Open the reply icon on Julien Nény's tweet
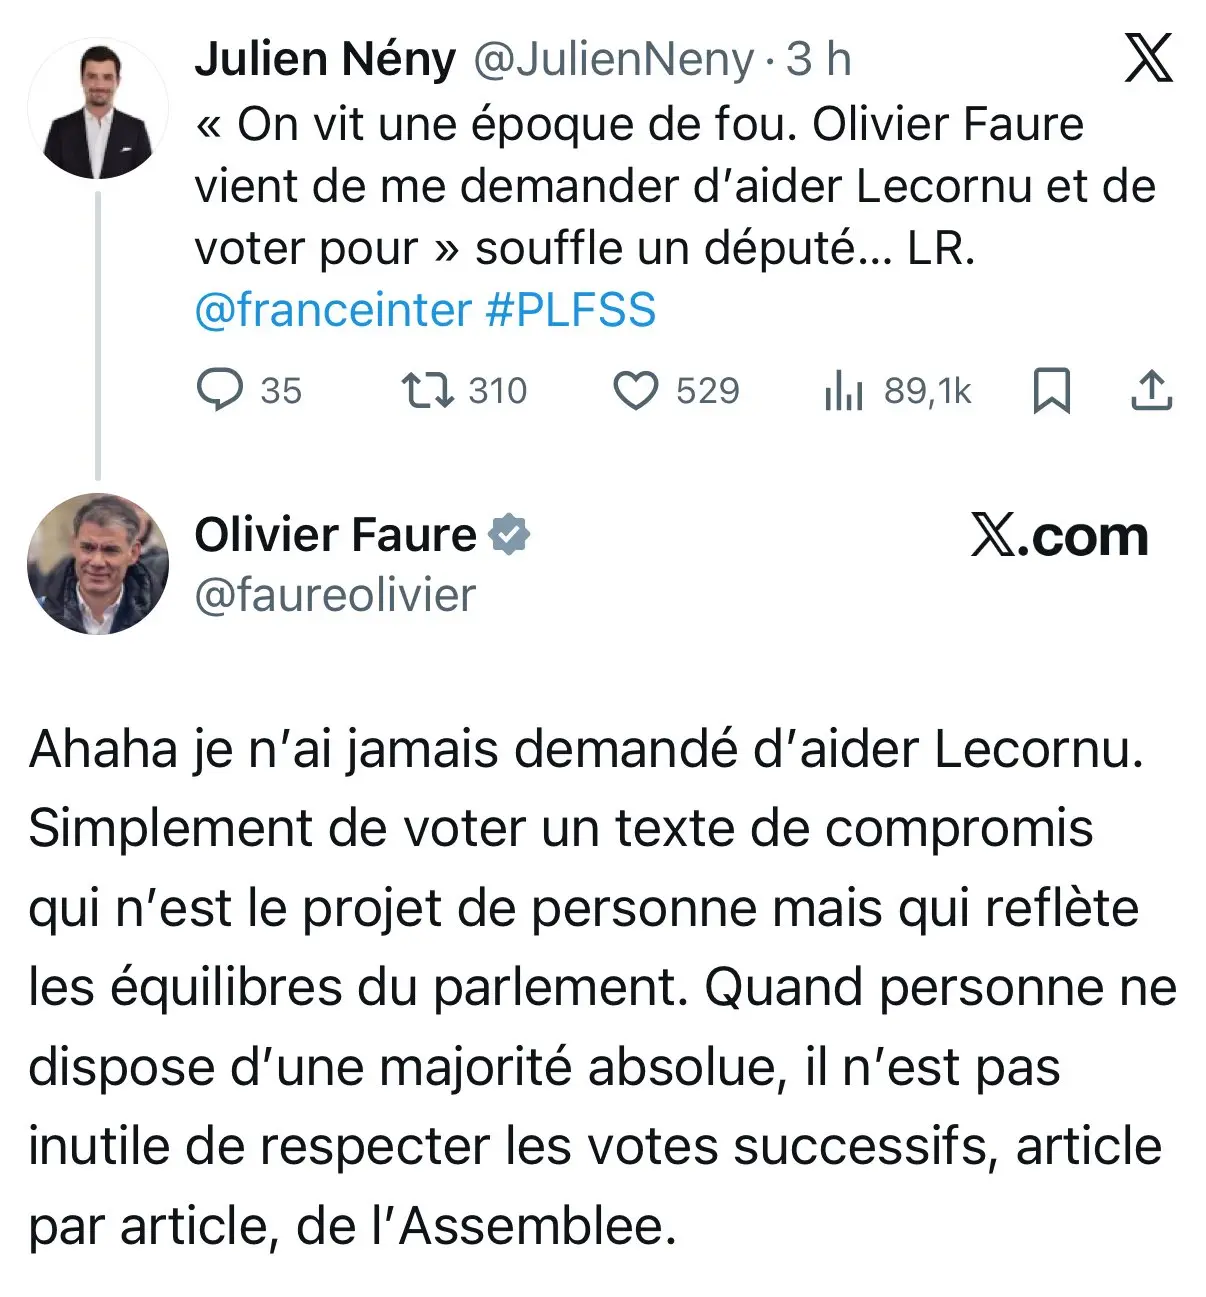The height and width of the screenshot is (1297, 1206). [222, 391]
